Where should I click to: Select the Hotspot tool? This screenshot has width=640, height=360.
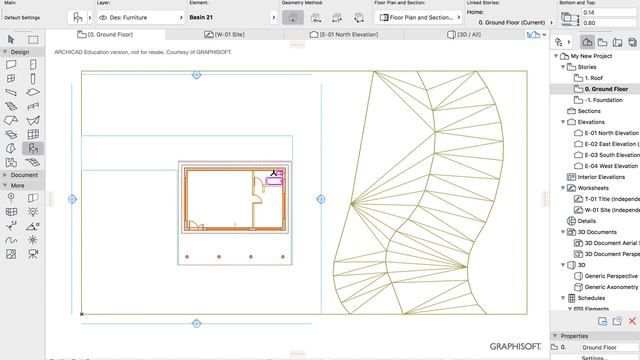33,240
